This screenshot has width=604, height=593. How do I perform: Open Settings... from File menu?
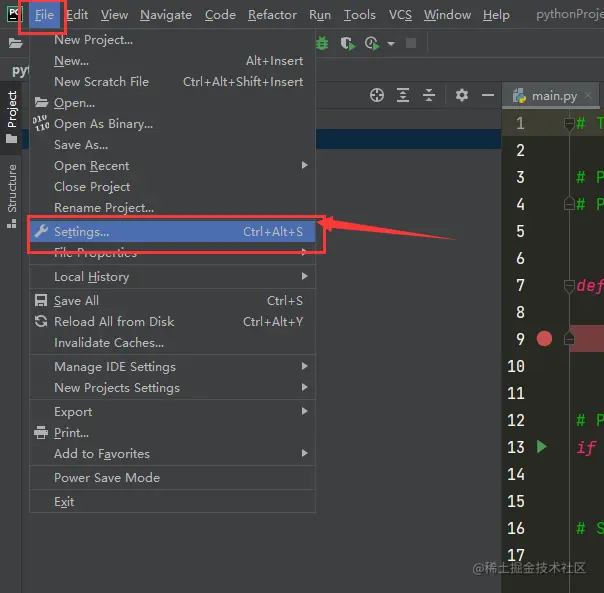point(173,232)
